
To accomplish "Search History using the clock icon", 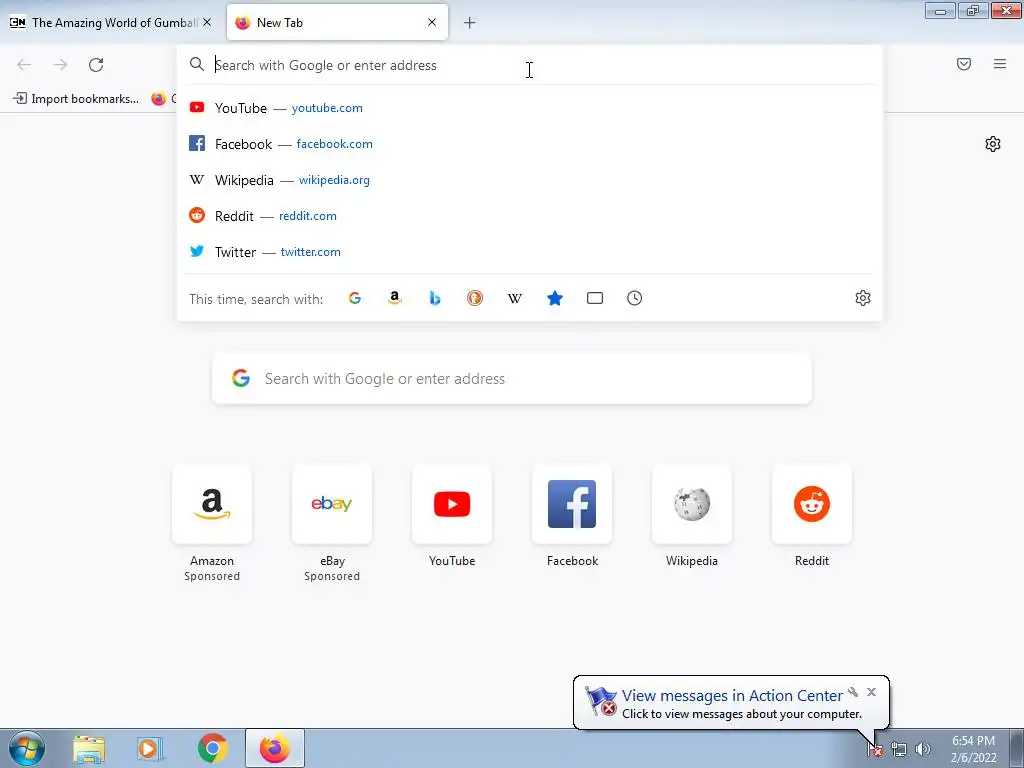I will pyautogui.click(x=635, y=298).
